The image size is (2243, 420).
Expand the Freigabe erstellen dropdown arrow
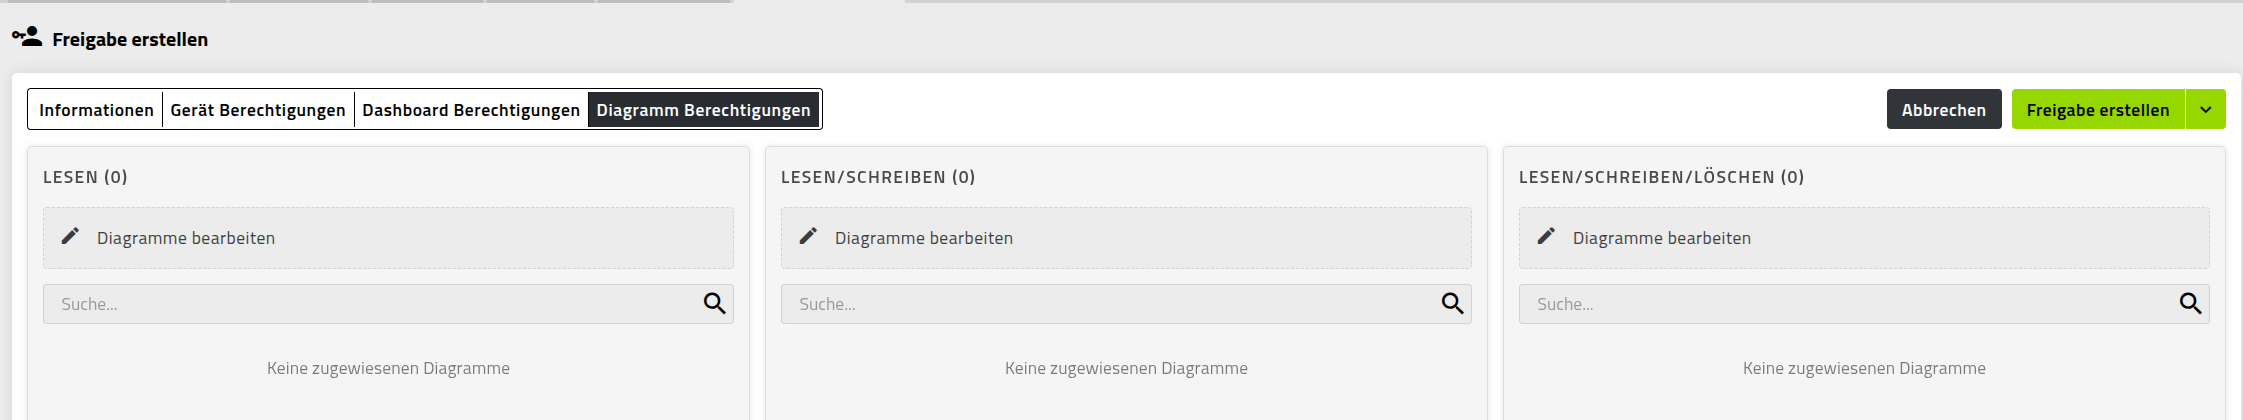point(2205,110)
